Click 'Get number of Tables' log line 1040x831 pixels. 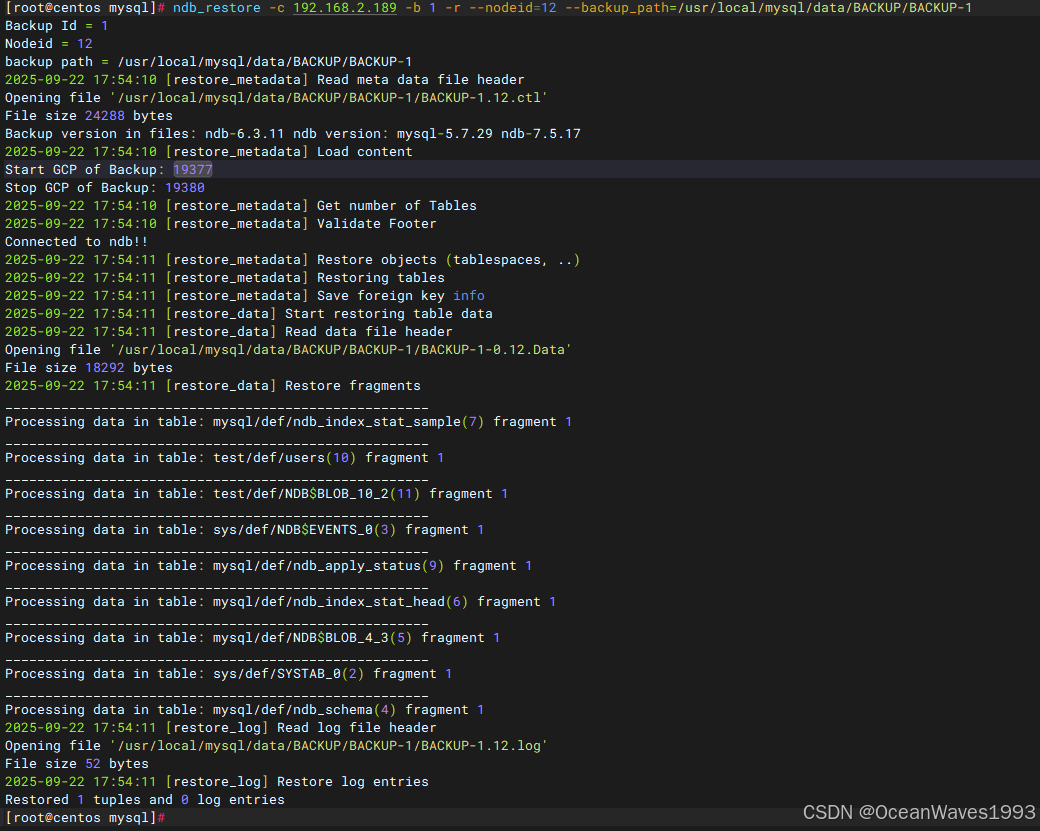click(241, 206)
